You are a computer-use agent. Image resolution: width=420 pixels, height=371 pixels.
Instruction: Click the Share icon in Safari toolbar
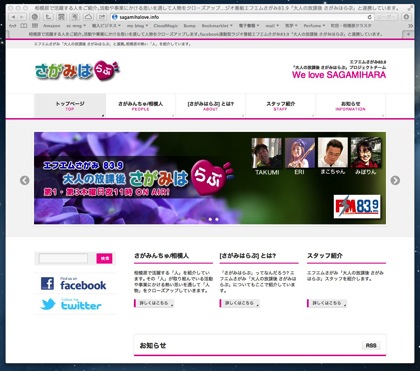pyautogui.click(x=101, y=17)
